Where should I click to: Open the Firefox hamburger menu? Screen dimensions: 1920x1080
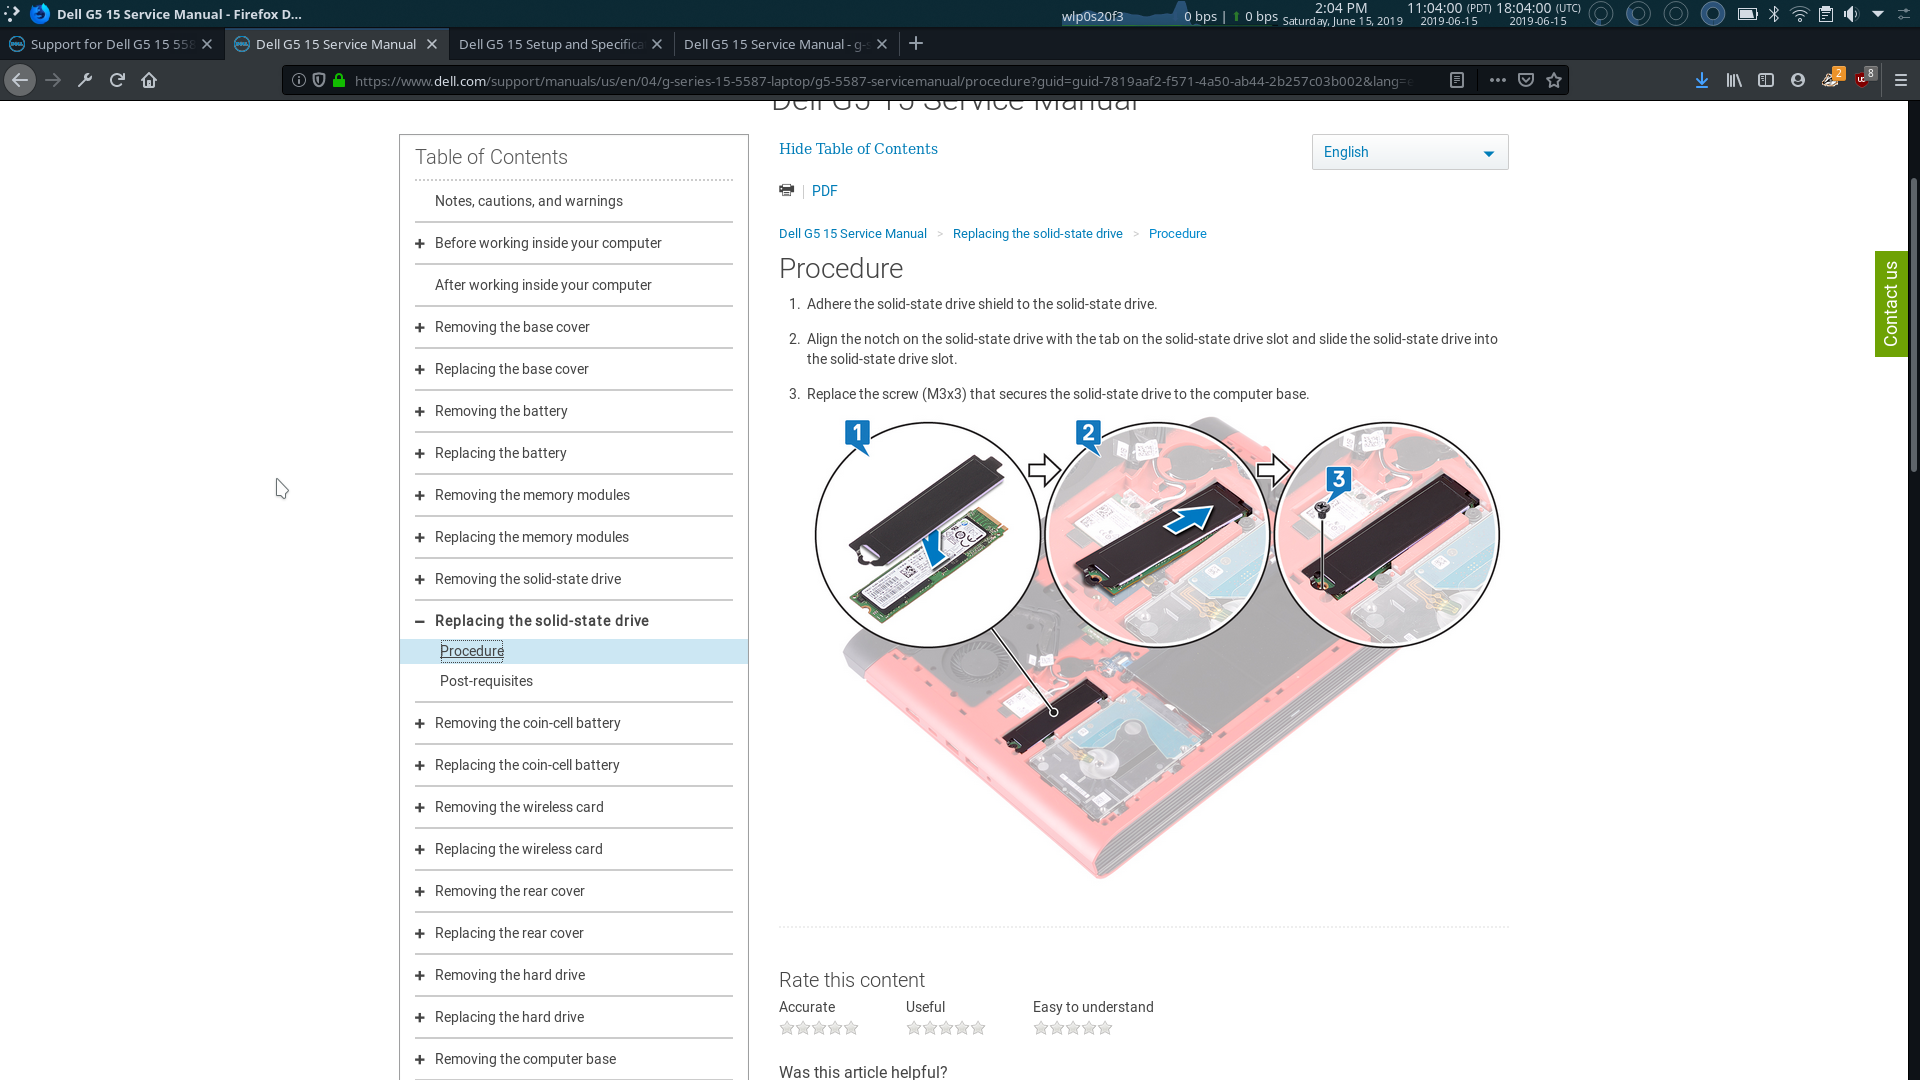pyautogui.click(x=1901, y=80)
